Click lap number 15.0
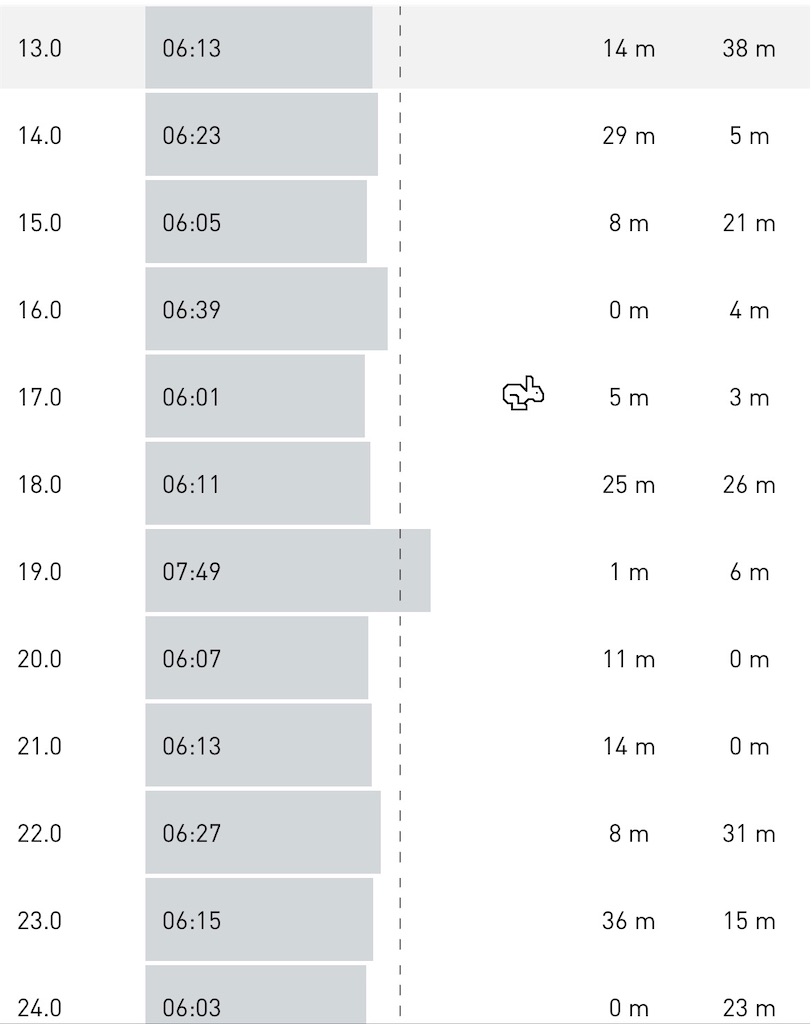Image resolution: width=811 pixels, height=1024 pixels. pyautogui.click(x=39, y=223)
